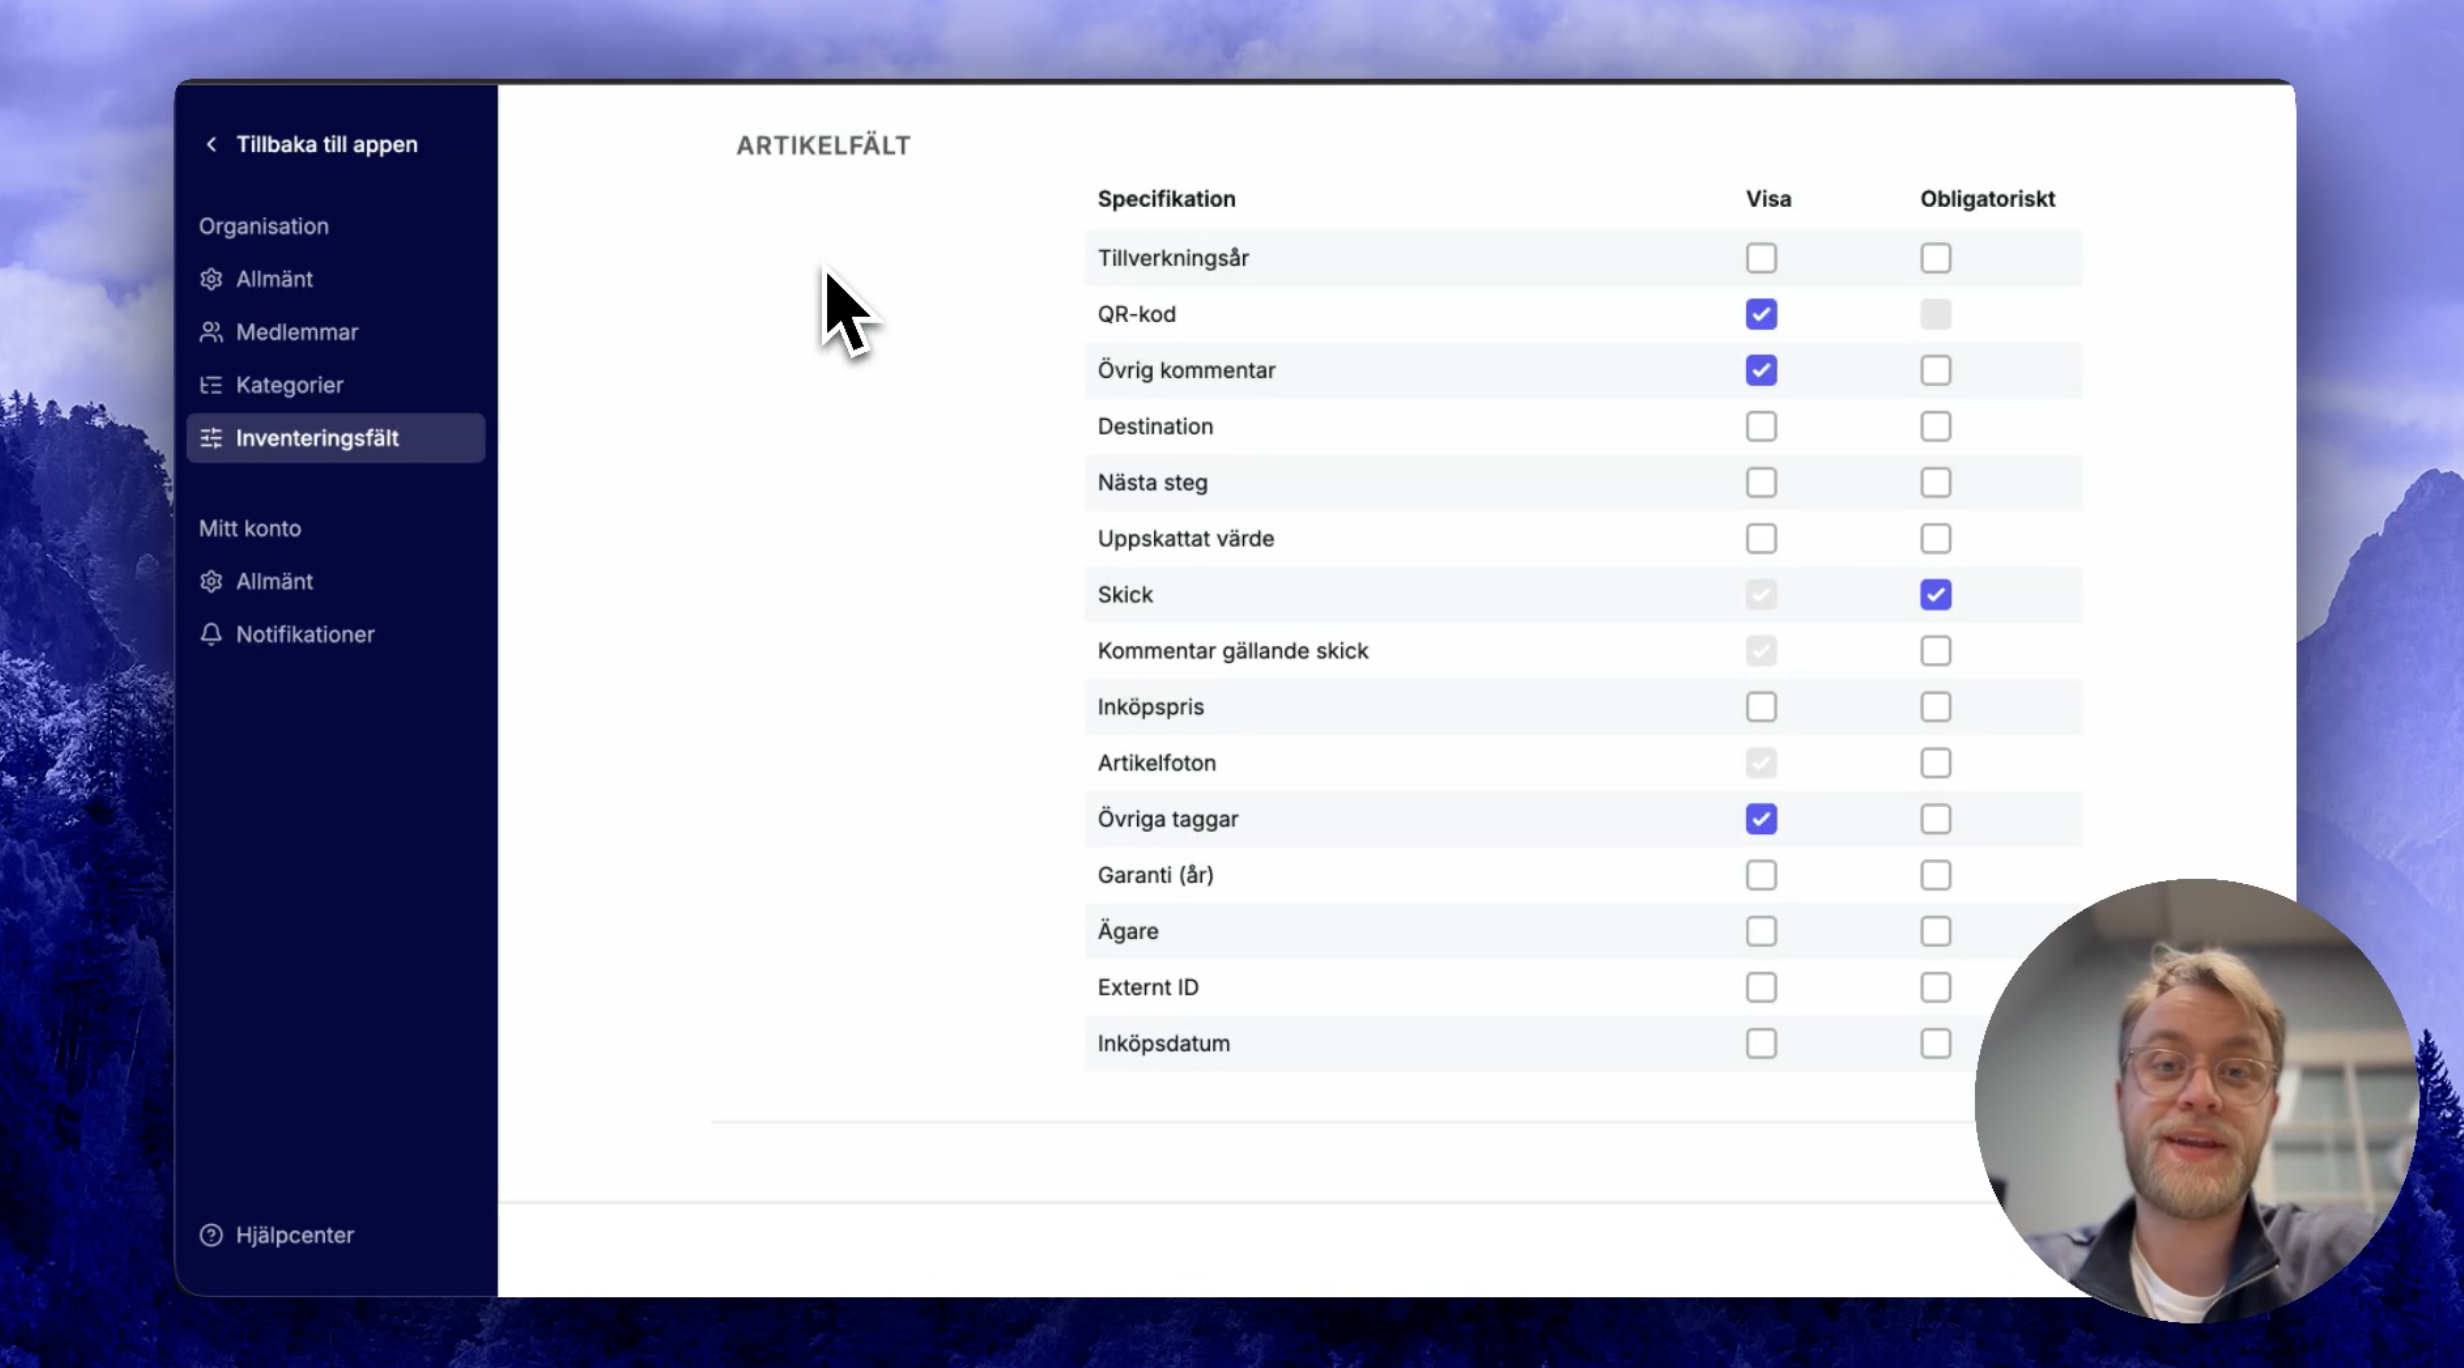
Task: Click the bell icon for Notifikationer
Action: point(211,634)
